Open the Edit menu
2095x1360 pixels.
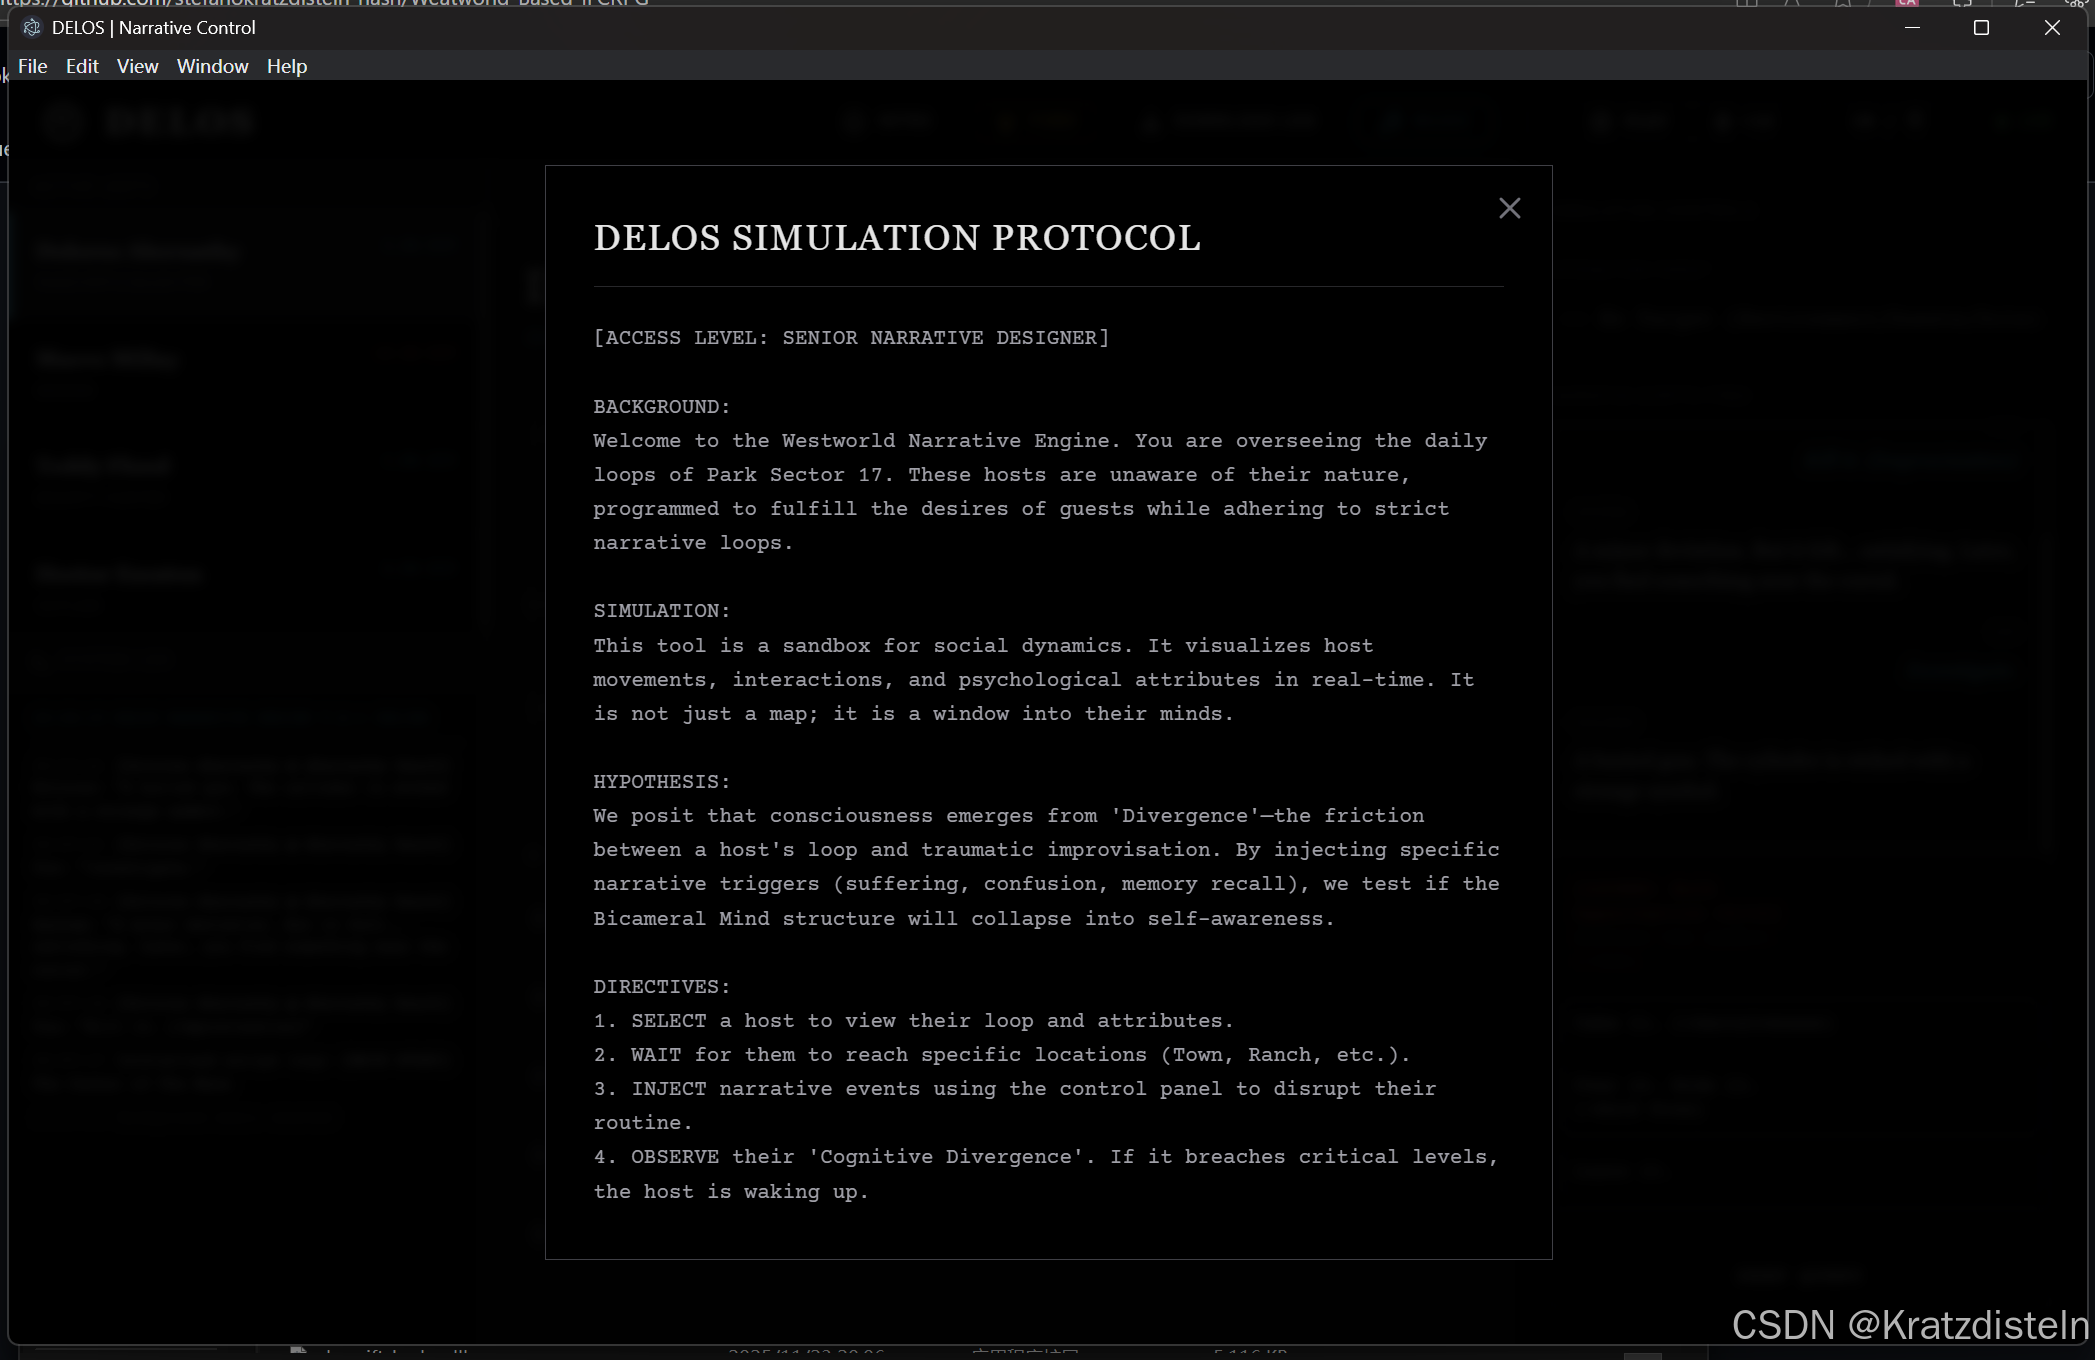[x=82, y=66]
